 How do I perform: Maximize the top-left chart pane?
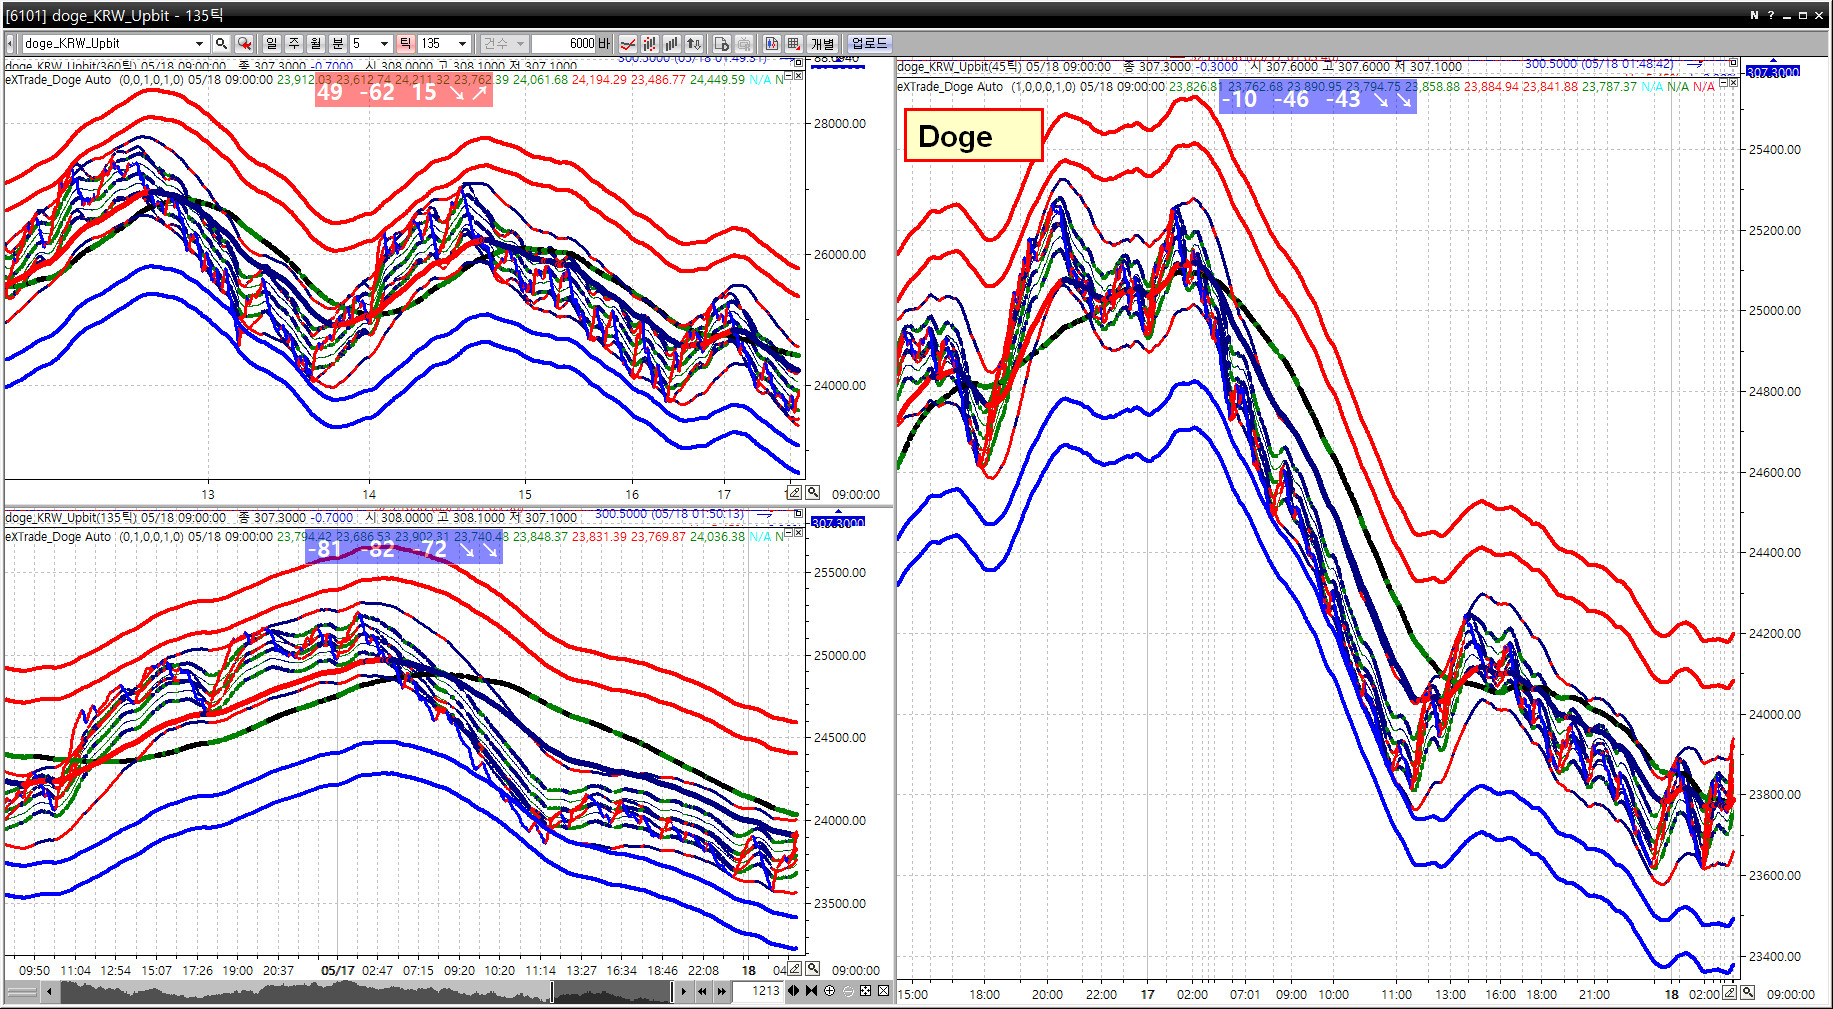(798, 63)
